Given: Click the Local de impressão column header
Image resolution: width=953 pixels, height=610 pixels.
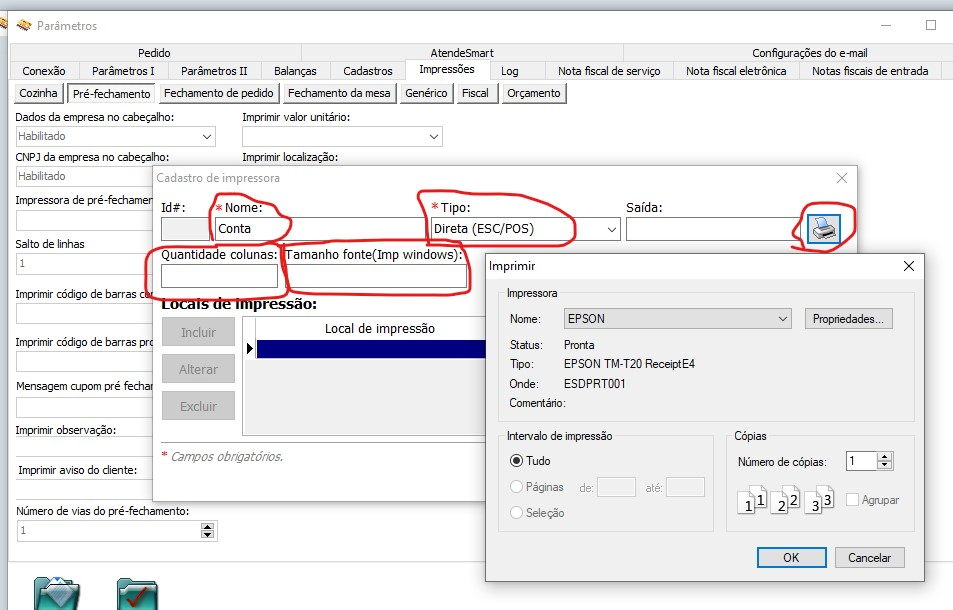Looking at the screenshot, I should pos(379,329).
